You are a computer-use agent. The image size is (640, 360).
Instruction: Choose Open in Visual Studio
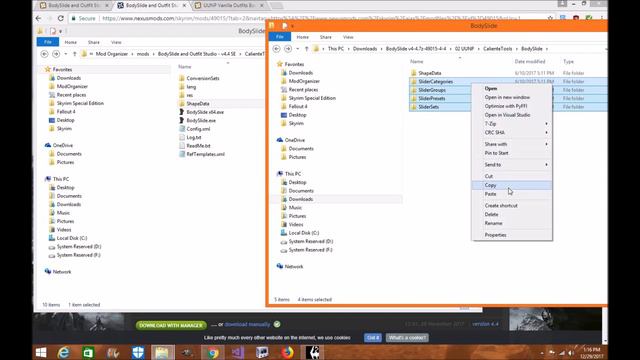coord(507,115)
